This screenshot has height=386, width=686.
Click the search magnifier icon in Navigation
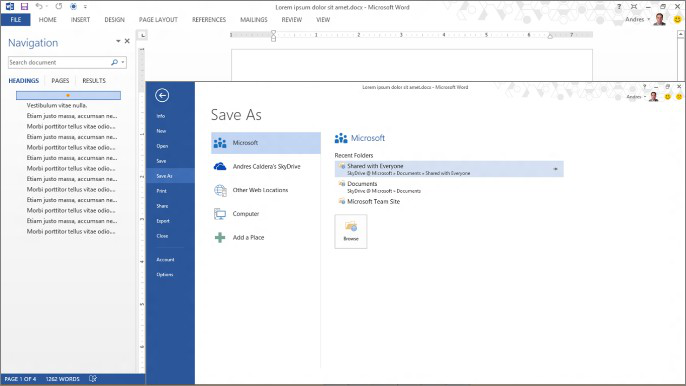(x=114, y=62)
